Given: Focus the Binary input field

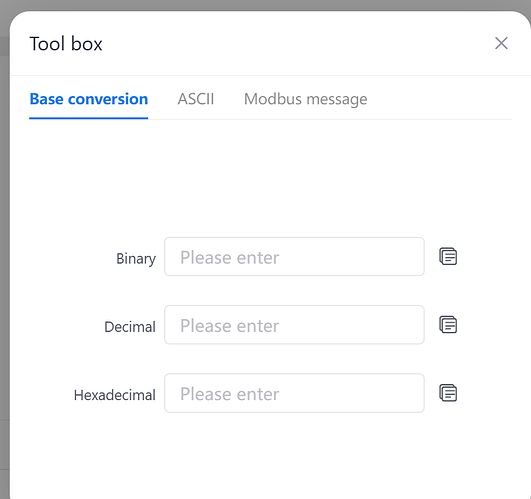Looking at the screenshot, I should (294, 257).
